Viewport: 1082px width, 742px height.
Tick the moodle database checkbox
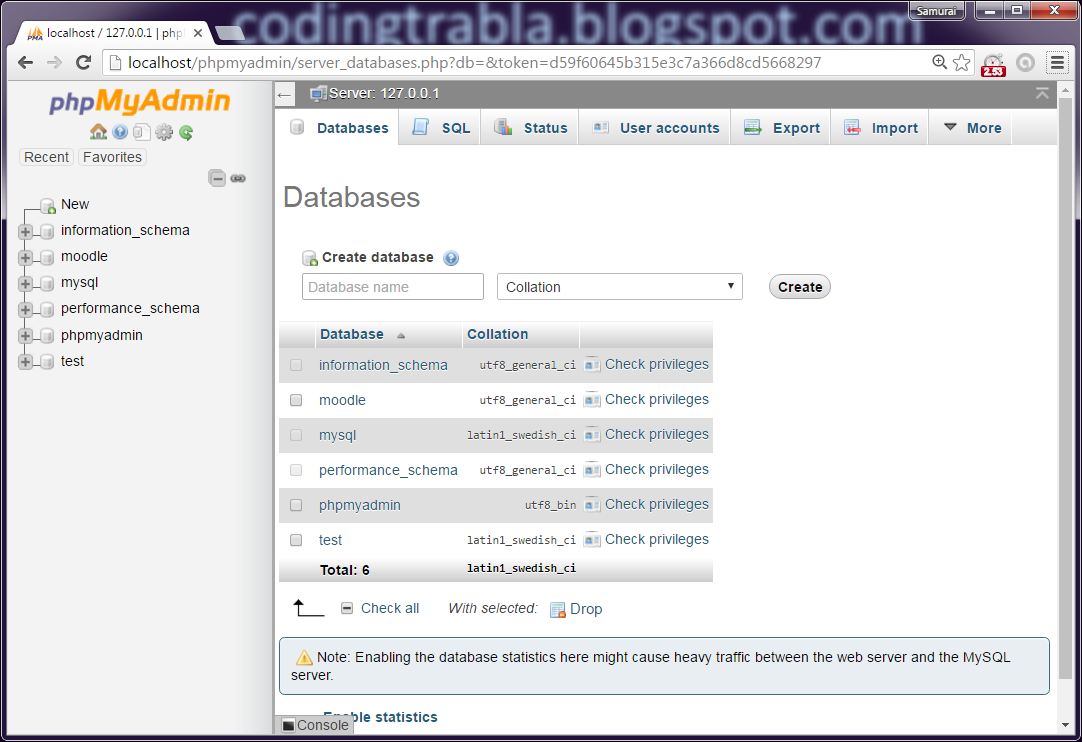coord(296,400)
